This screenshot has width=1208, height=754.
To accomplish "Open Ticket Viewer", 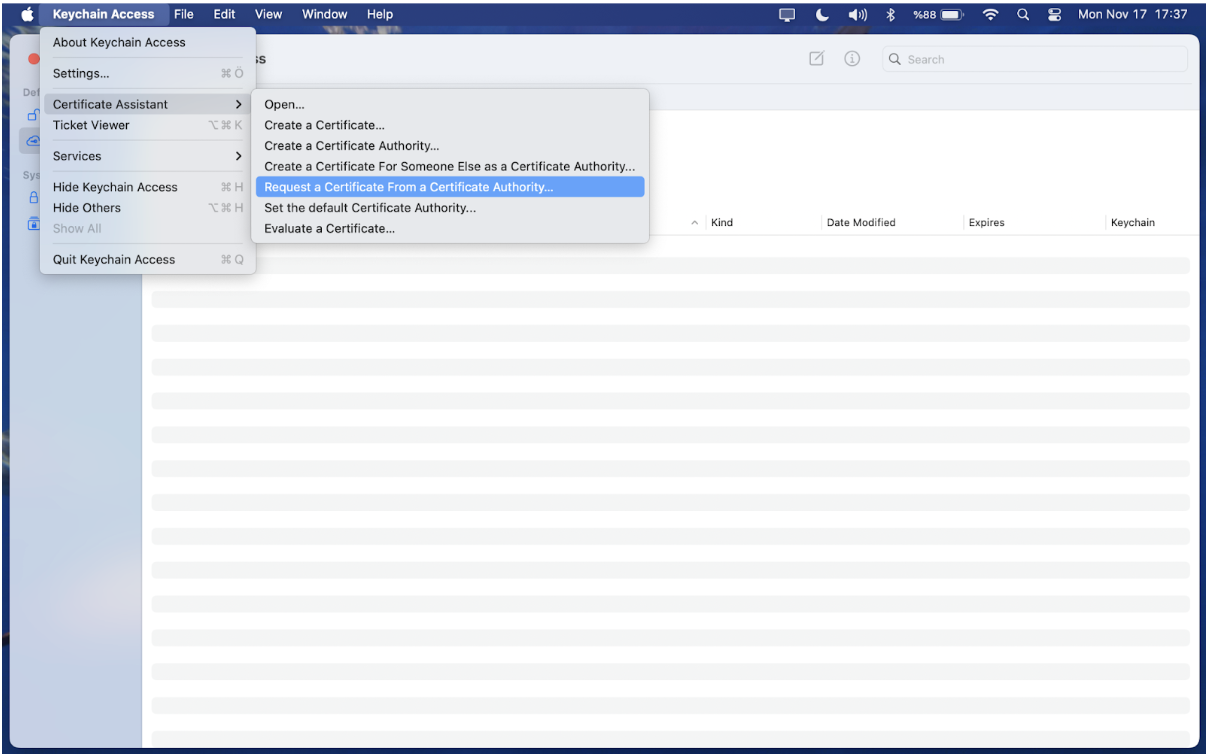I will click(x=148, y=125).
